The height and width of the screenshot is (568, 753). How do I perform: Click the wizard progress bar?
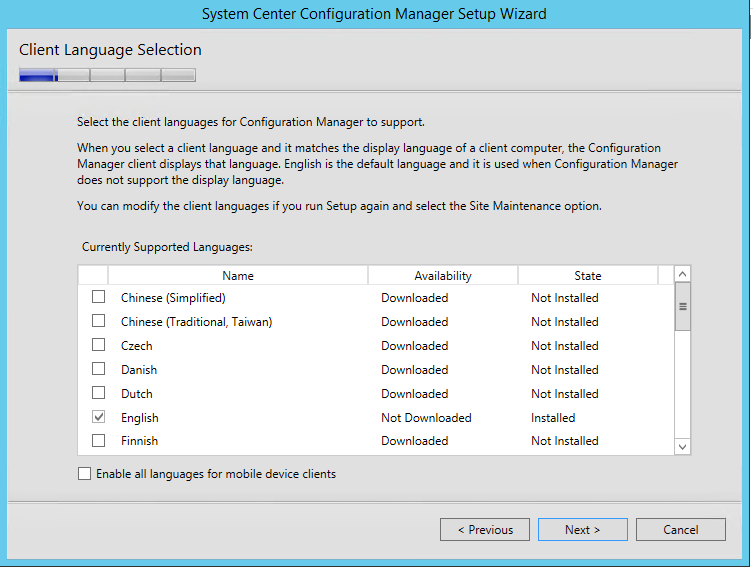[x=107, y=75]
